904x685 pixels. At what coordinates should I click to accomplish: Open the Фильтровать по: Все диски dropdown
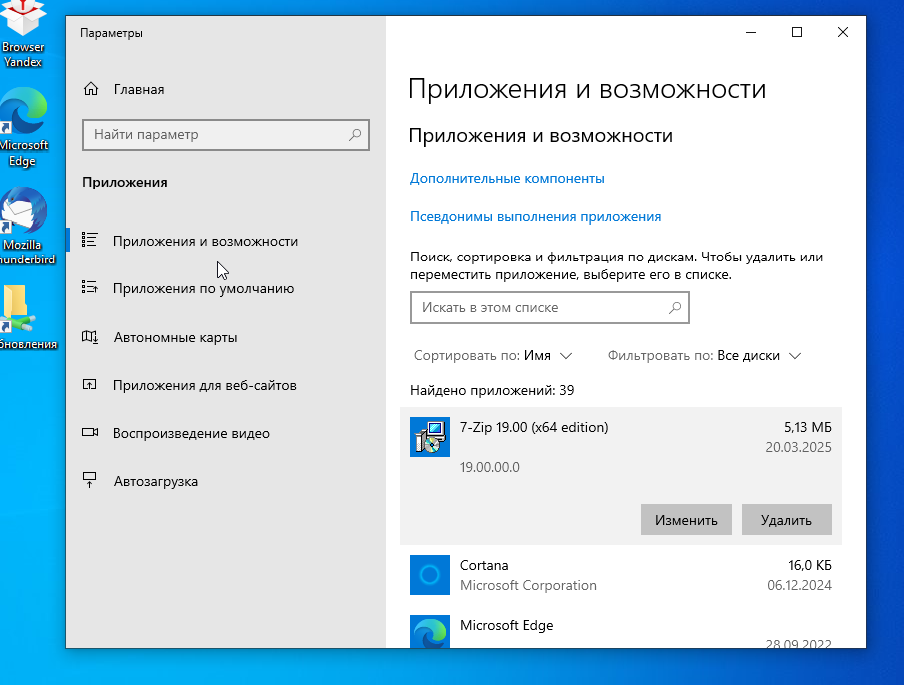(x=705, y=356)
